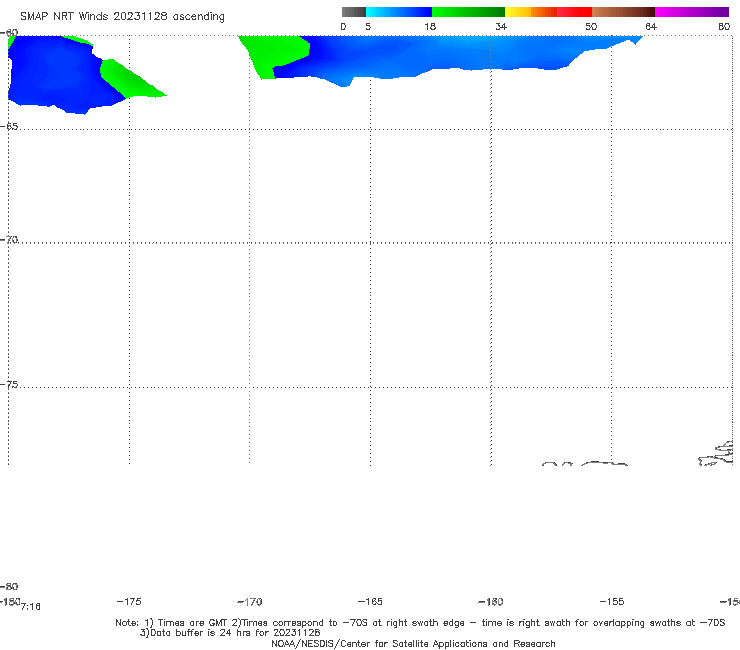
Task: Click the latitude label '-65'
Action: tap(9, 127)
